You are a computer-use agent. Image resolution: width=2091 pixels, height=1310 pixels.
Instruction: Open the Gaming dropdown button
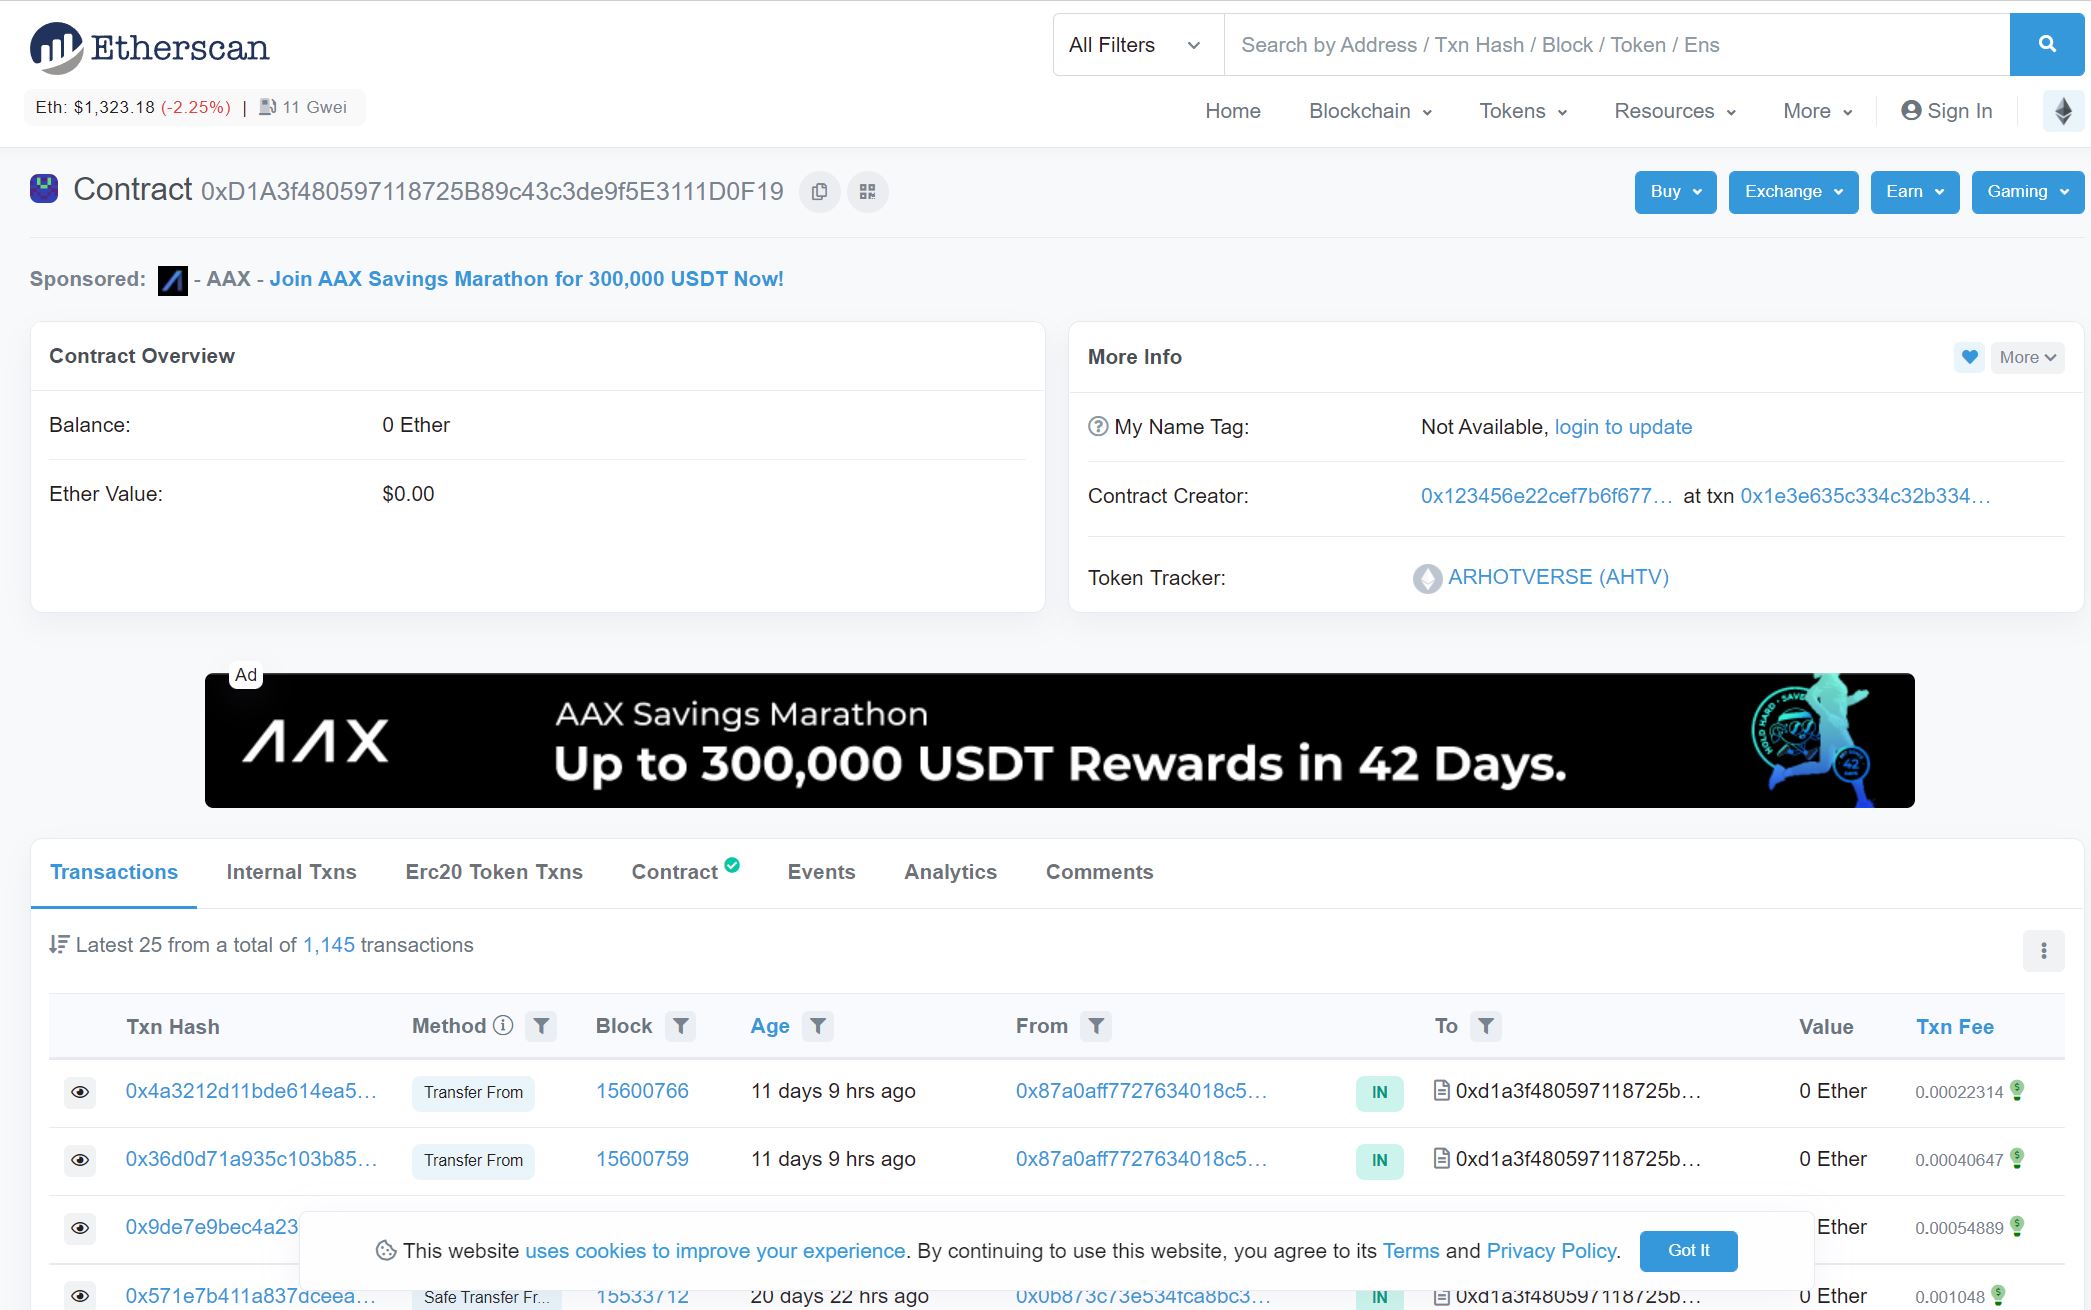[2027, 192]
